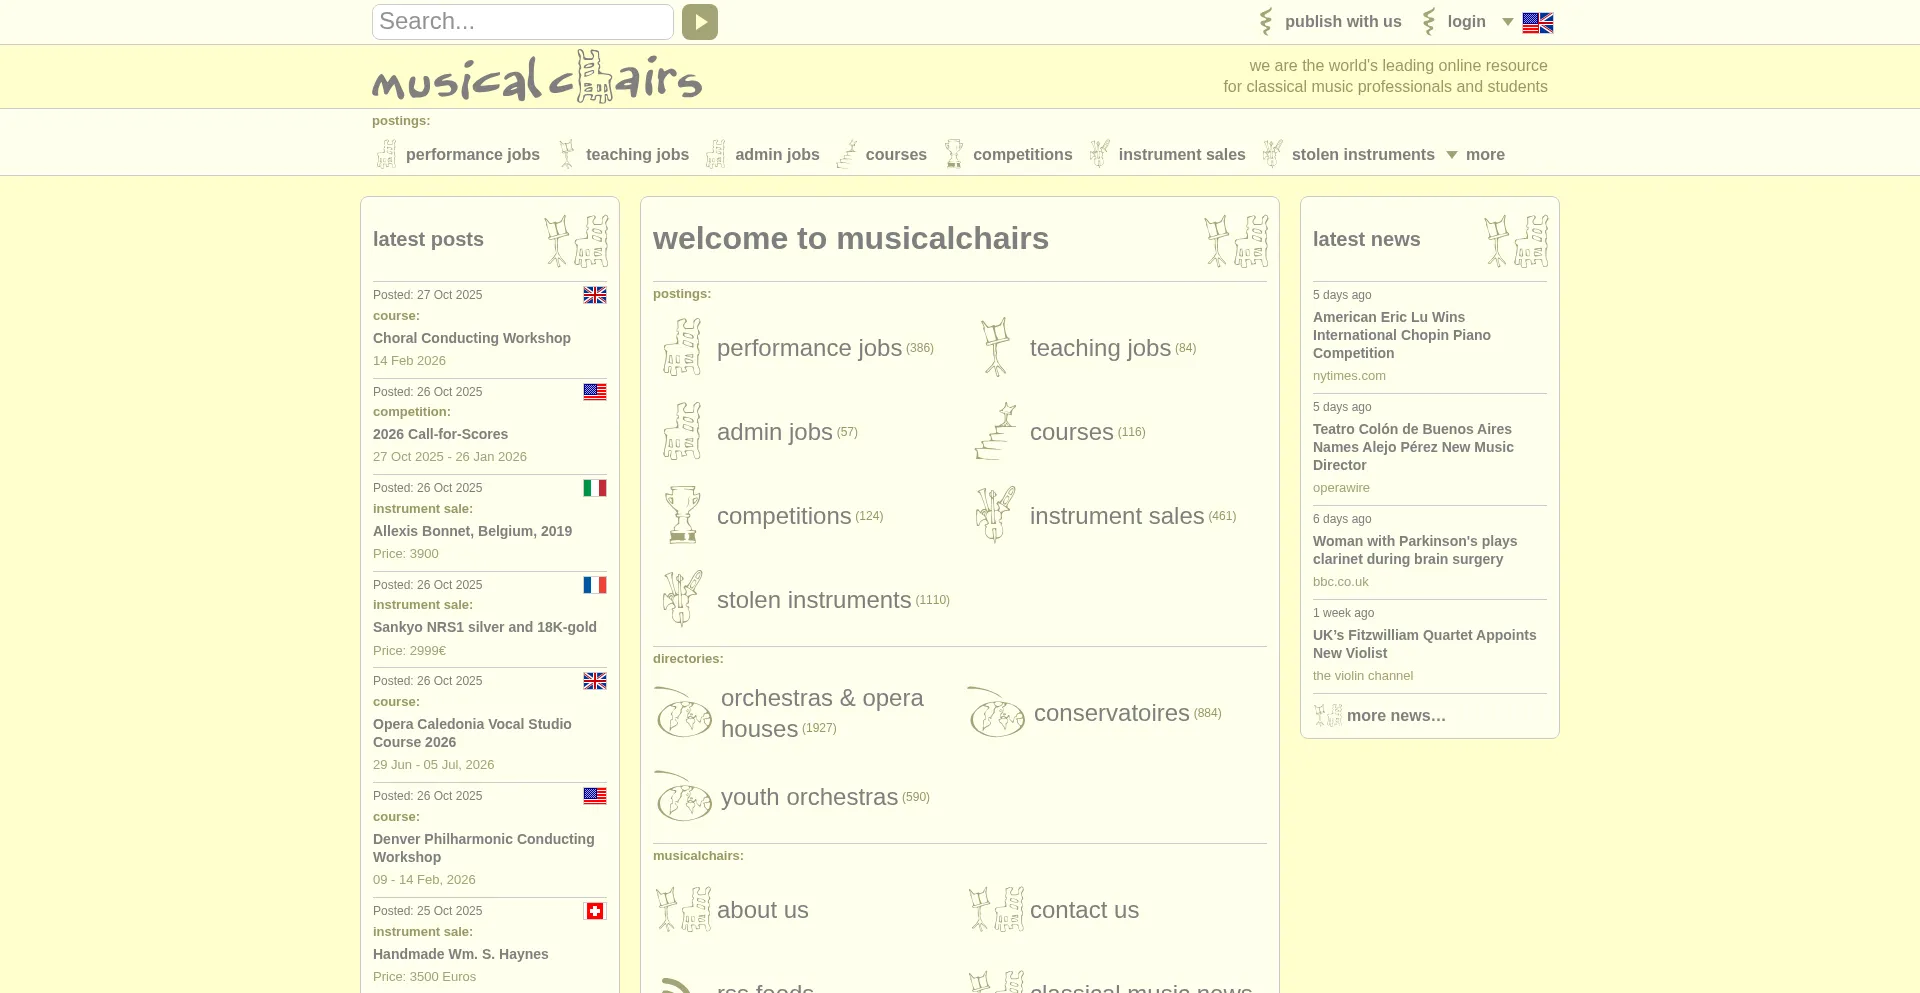The height and width of the screenshot is (993, 1920).
Task: Click the globe icon beside youth orchestras
Action: (684, 797)
